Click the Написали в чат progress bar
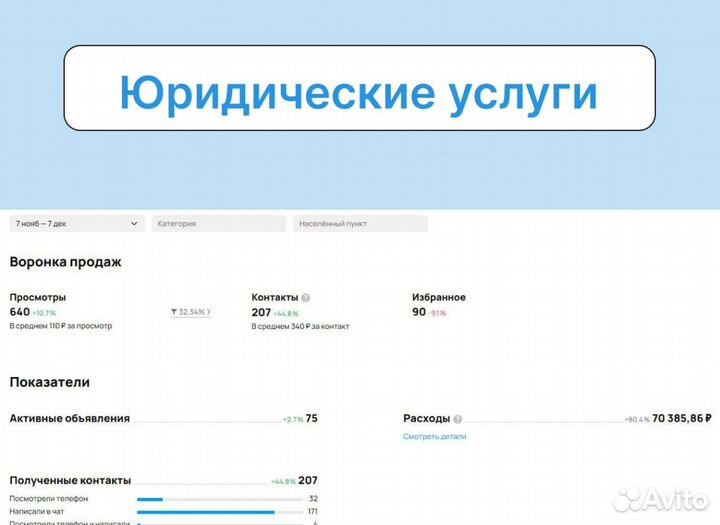This screenshot has width=720, height=525. [219, 512]
